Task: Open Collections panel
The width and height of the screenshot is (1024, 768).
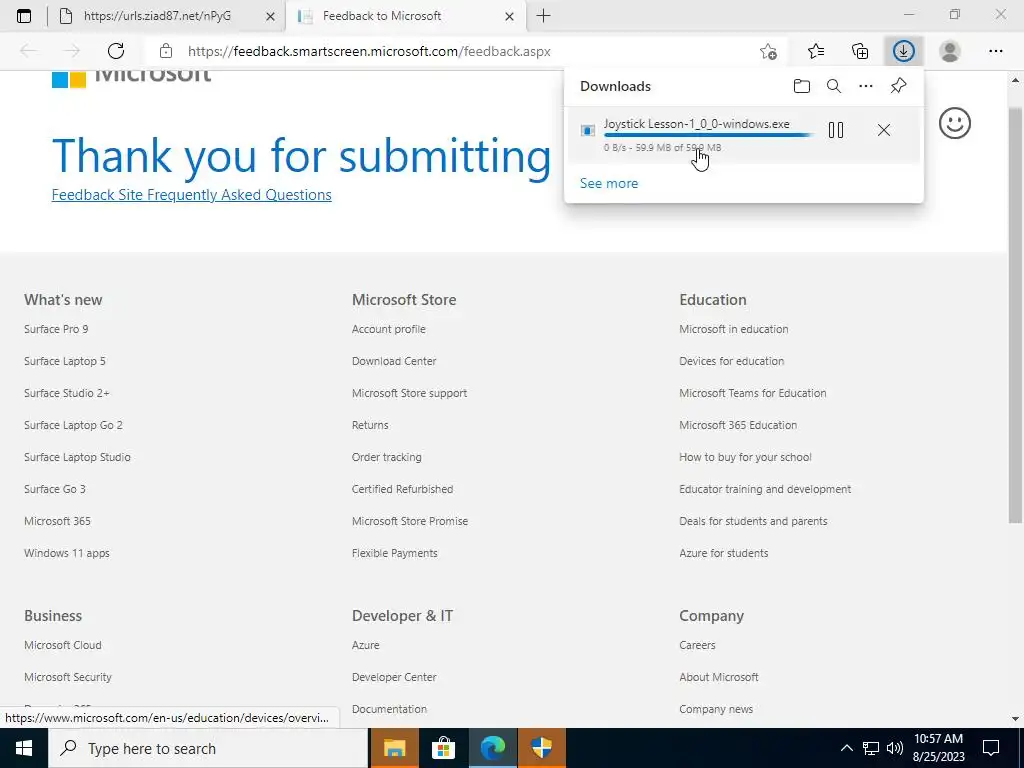Action: pyautogui.click(x=860, y=51)
